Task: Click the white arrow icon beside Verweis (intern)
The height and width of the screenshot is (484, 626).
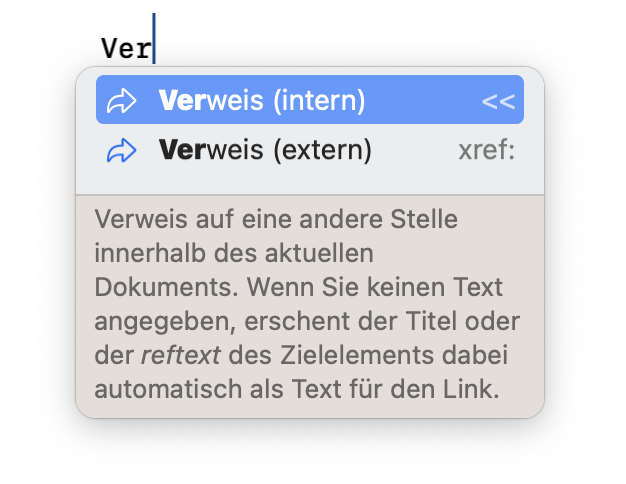Action: click(121, 101)
